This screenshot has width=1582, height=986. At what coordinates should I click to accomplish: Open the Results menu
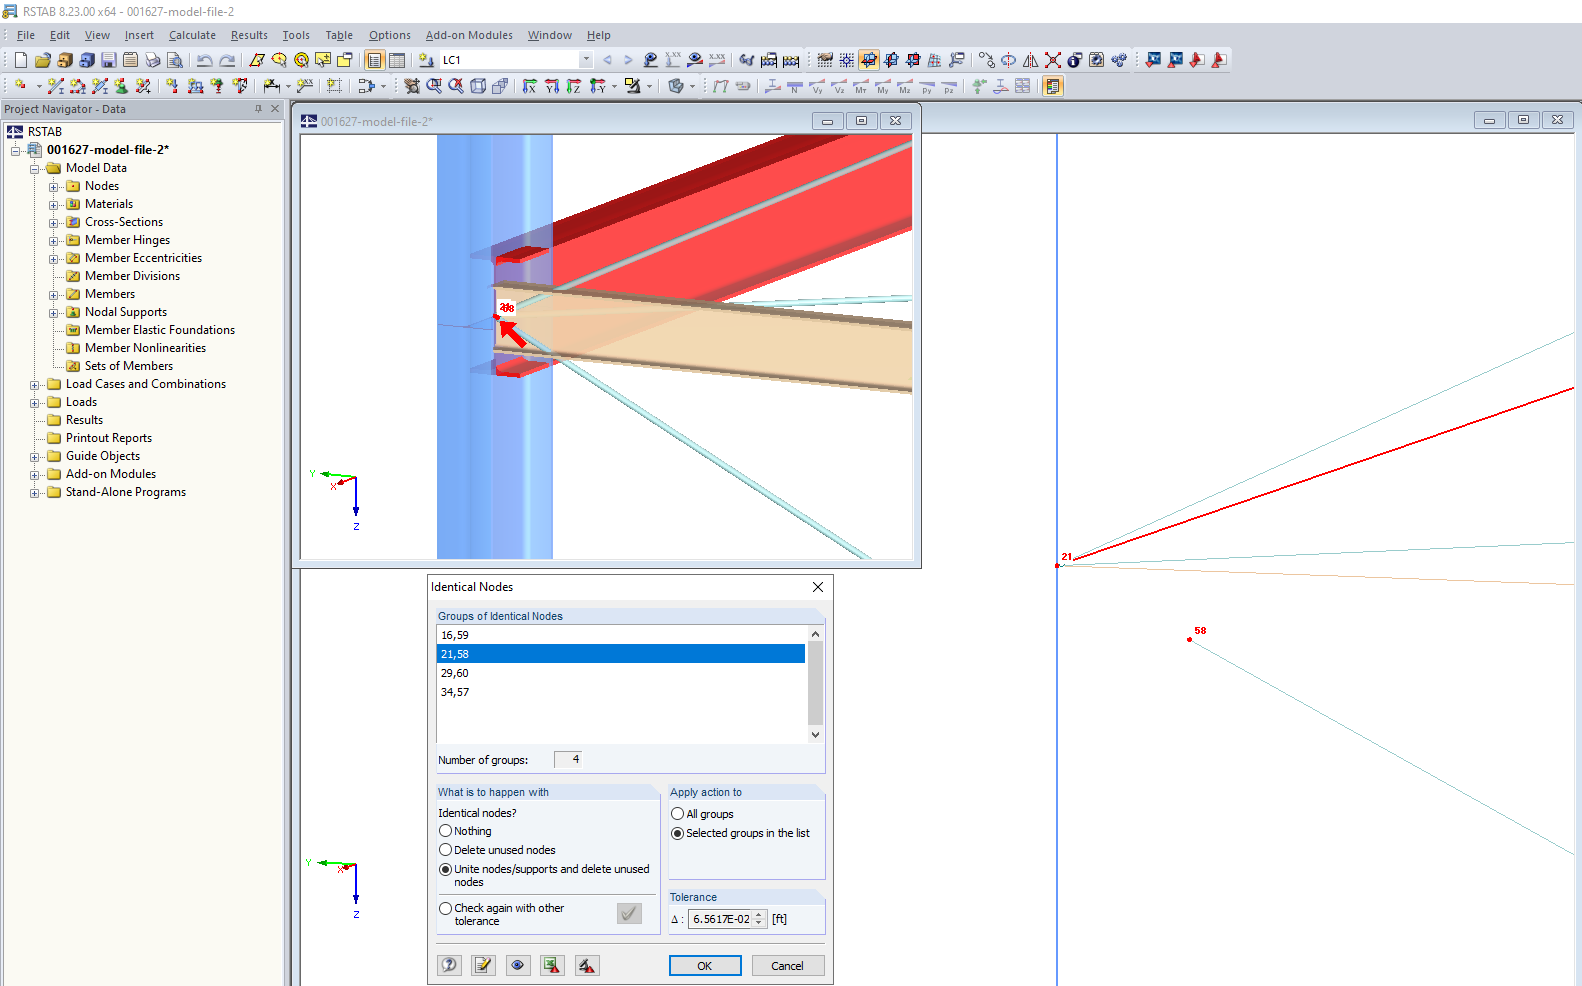tap(249, 35)
